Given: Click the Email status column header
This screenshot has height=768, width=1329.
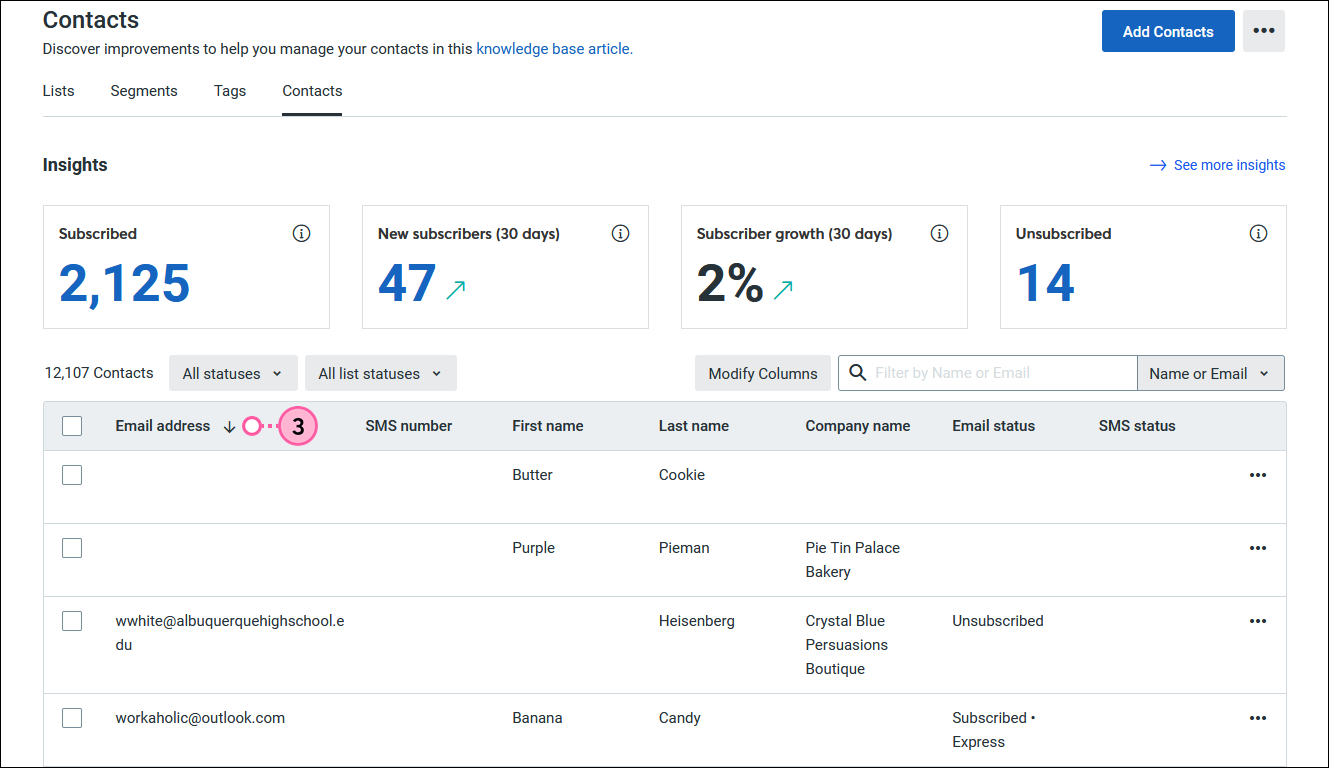Looking at the screenshot, I should click(x=993, y=426).
